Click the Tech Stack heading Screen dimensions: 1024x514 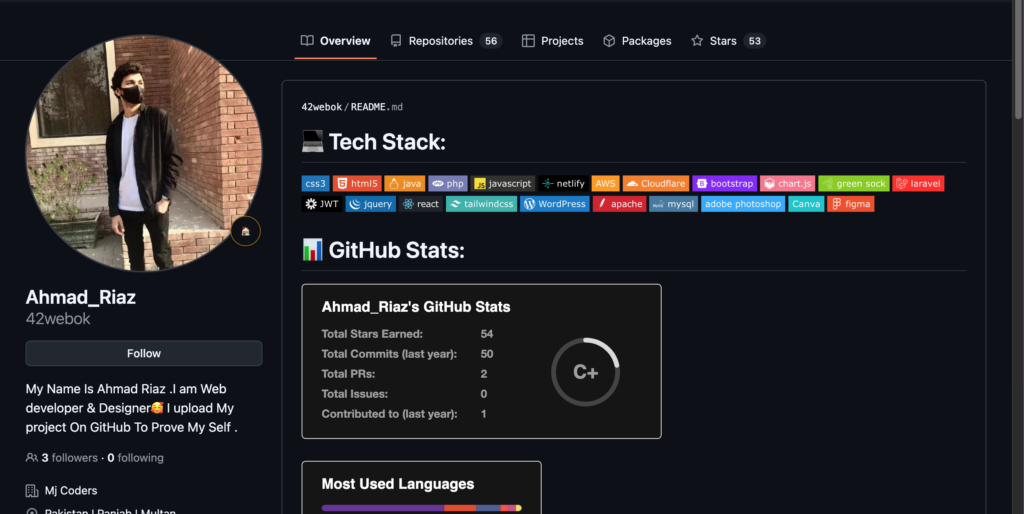point(387,142)
